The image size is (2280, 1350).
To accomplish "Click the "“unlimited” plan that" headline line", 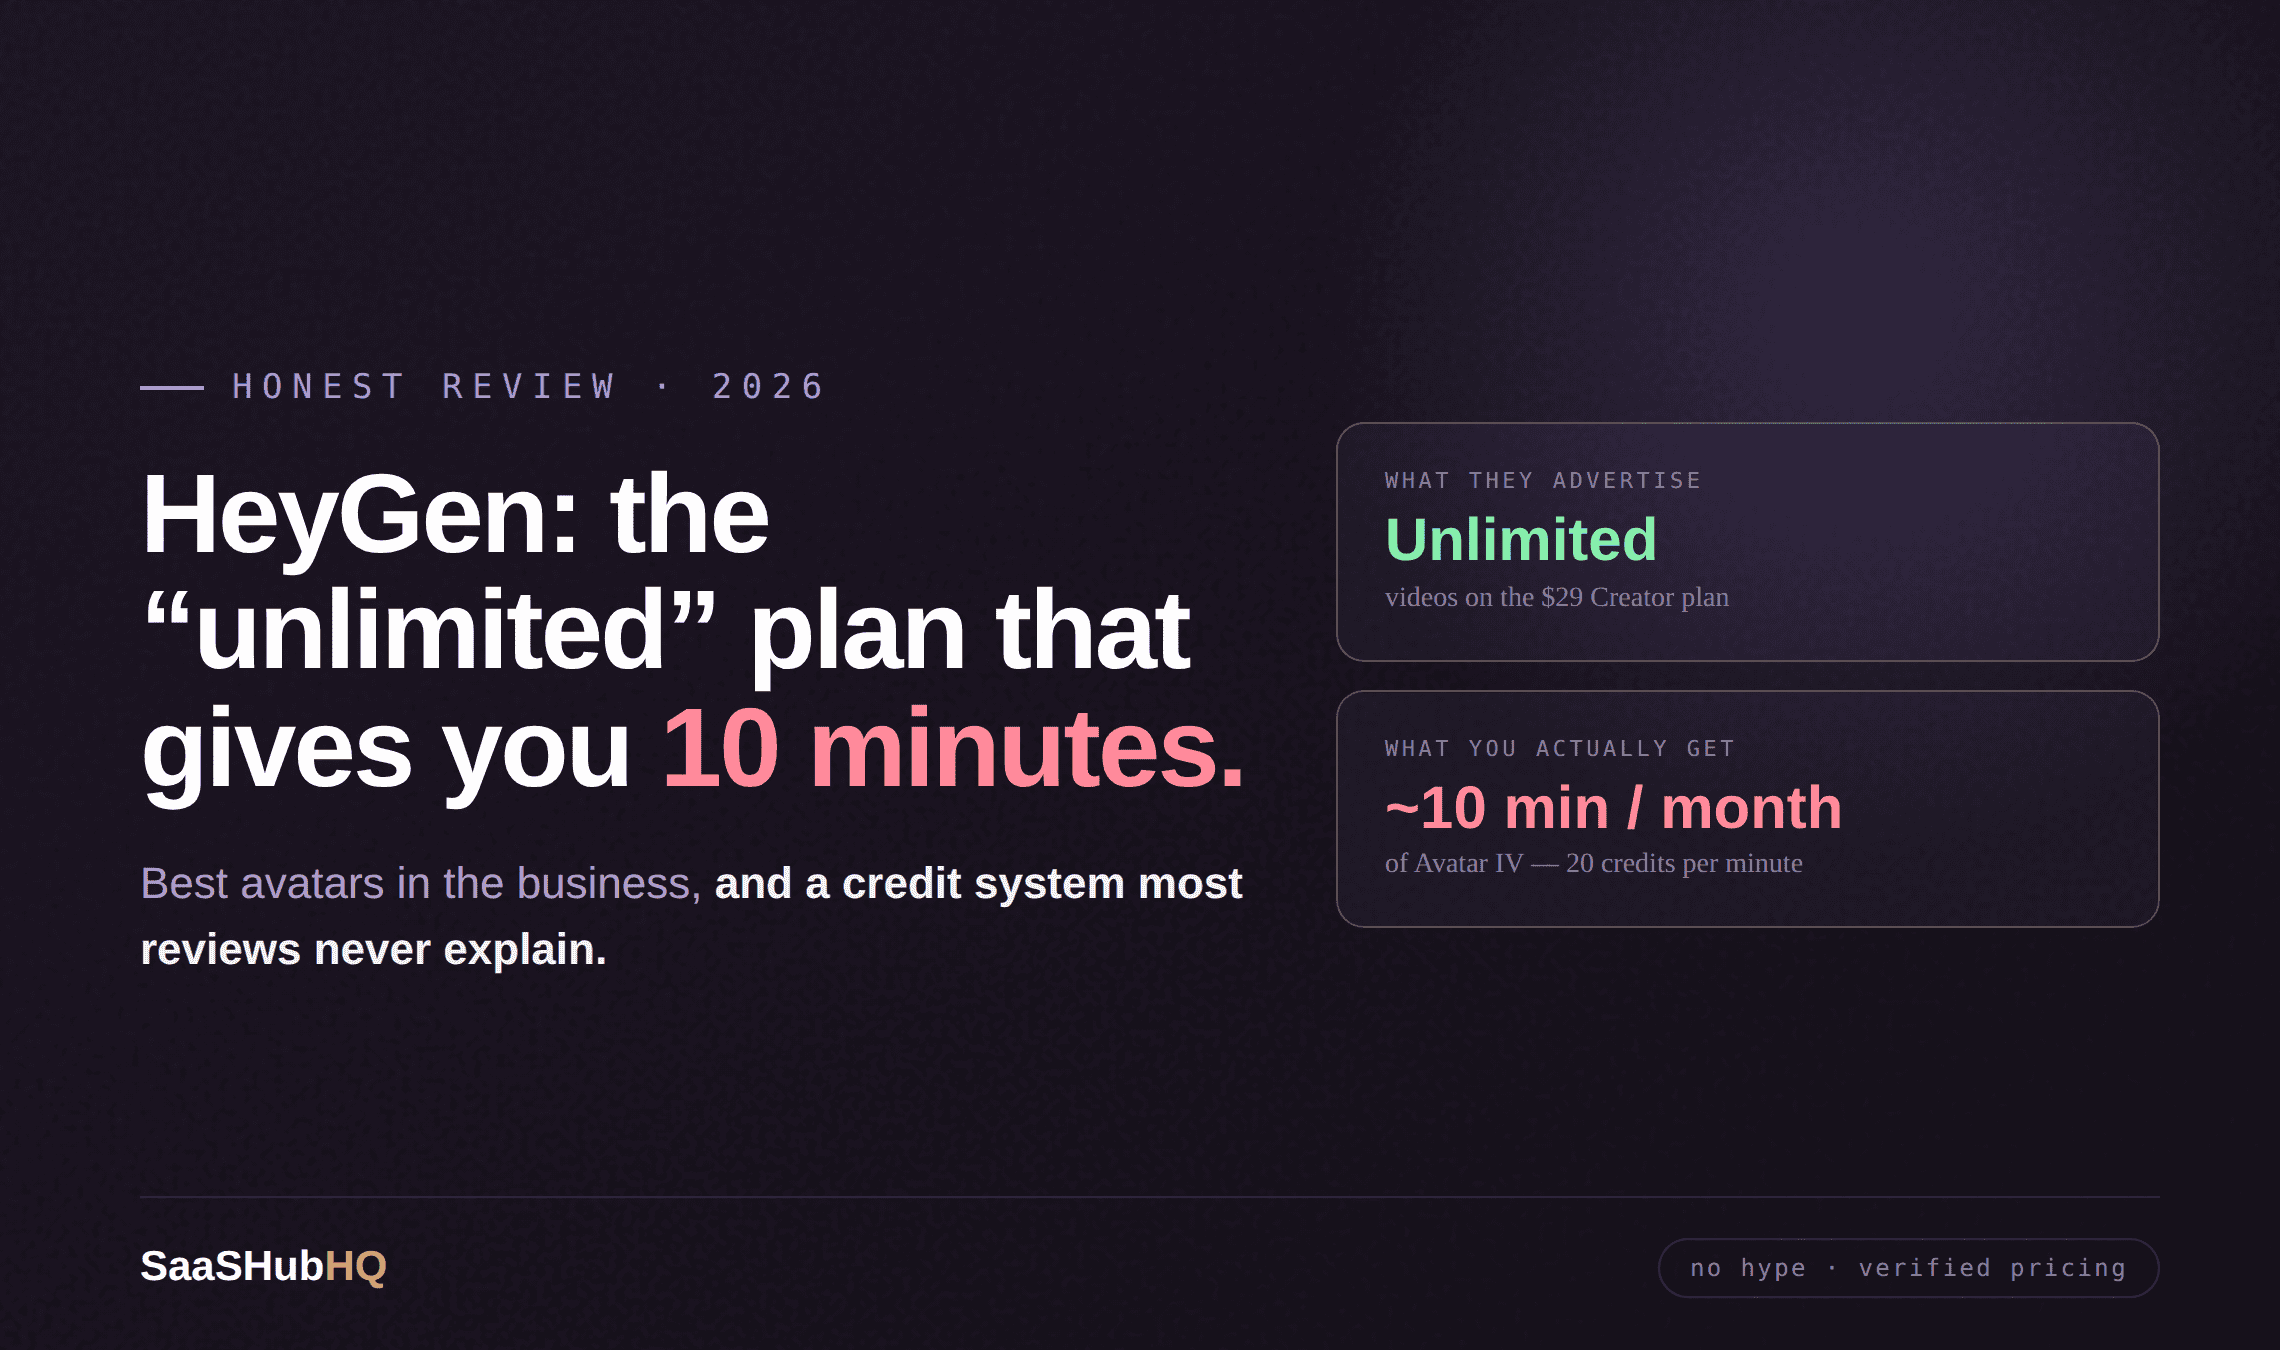I will coord(666,632).
